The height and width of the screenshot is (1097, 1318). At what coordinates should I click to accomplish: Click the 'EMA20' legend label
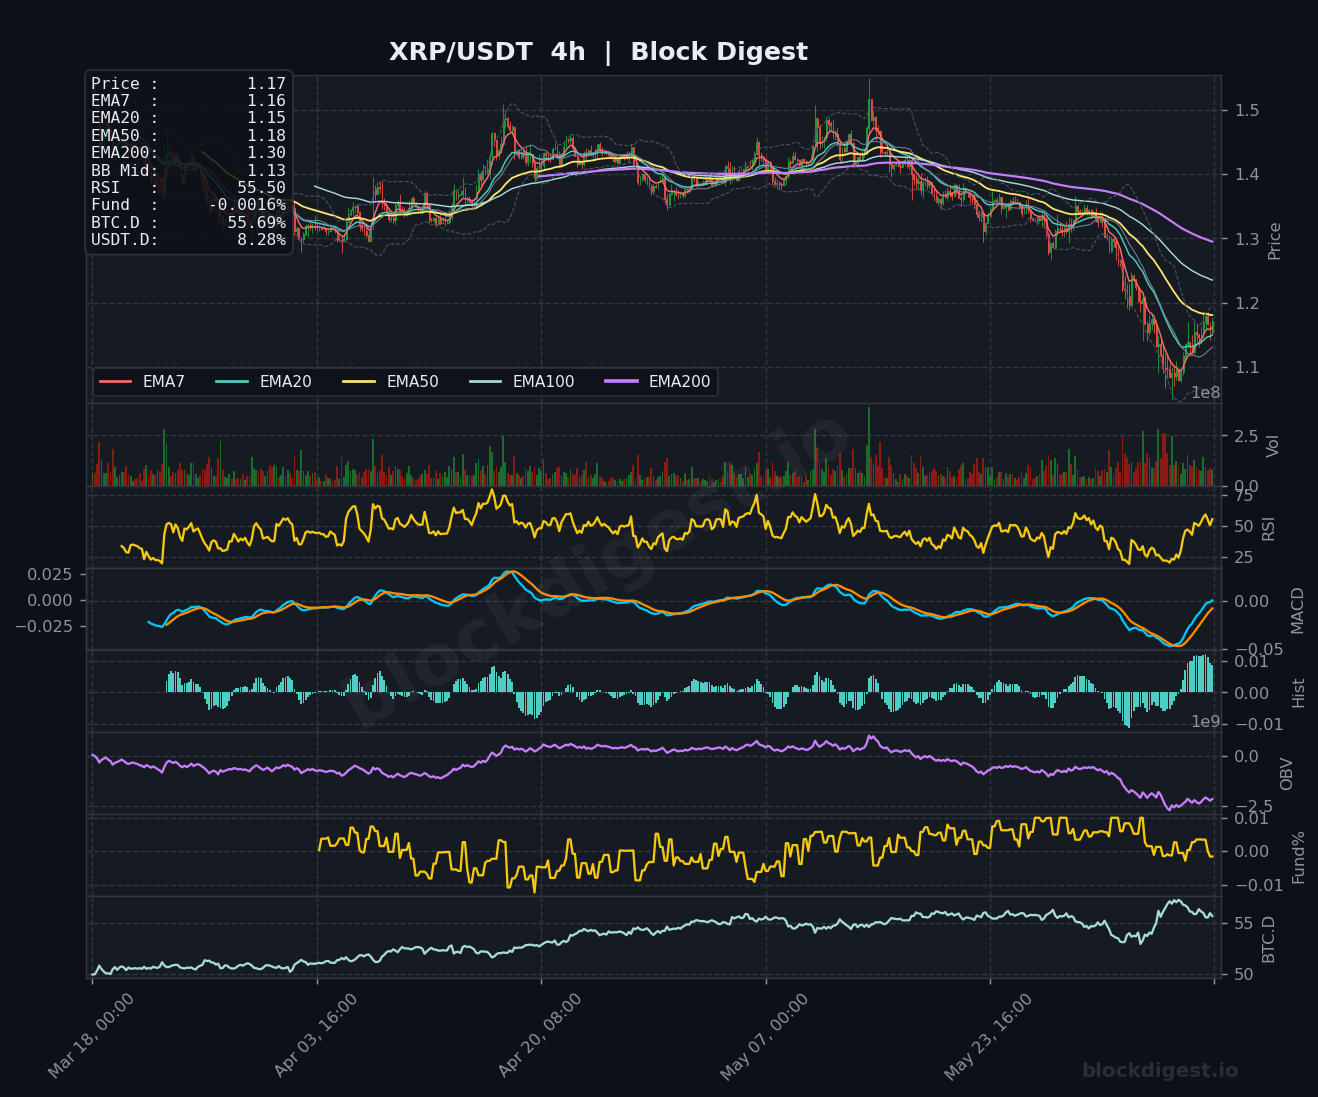pyautogui.click(x=286, y=382)
